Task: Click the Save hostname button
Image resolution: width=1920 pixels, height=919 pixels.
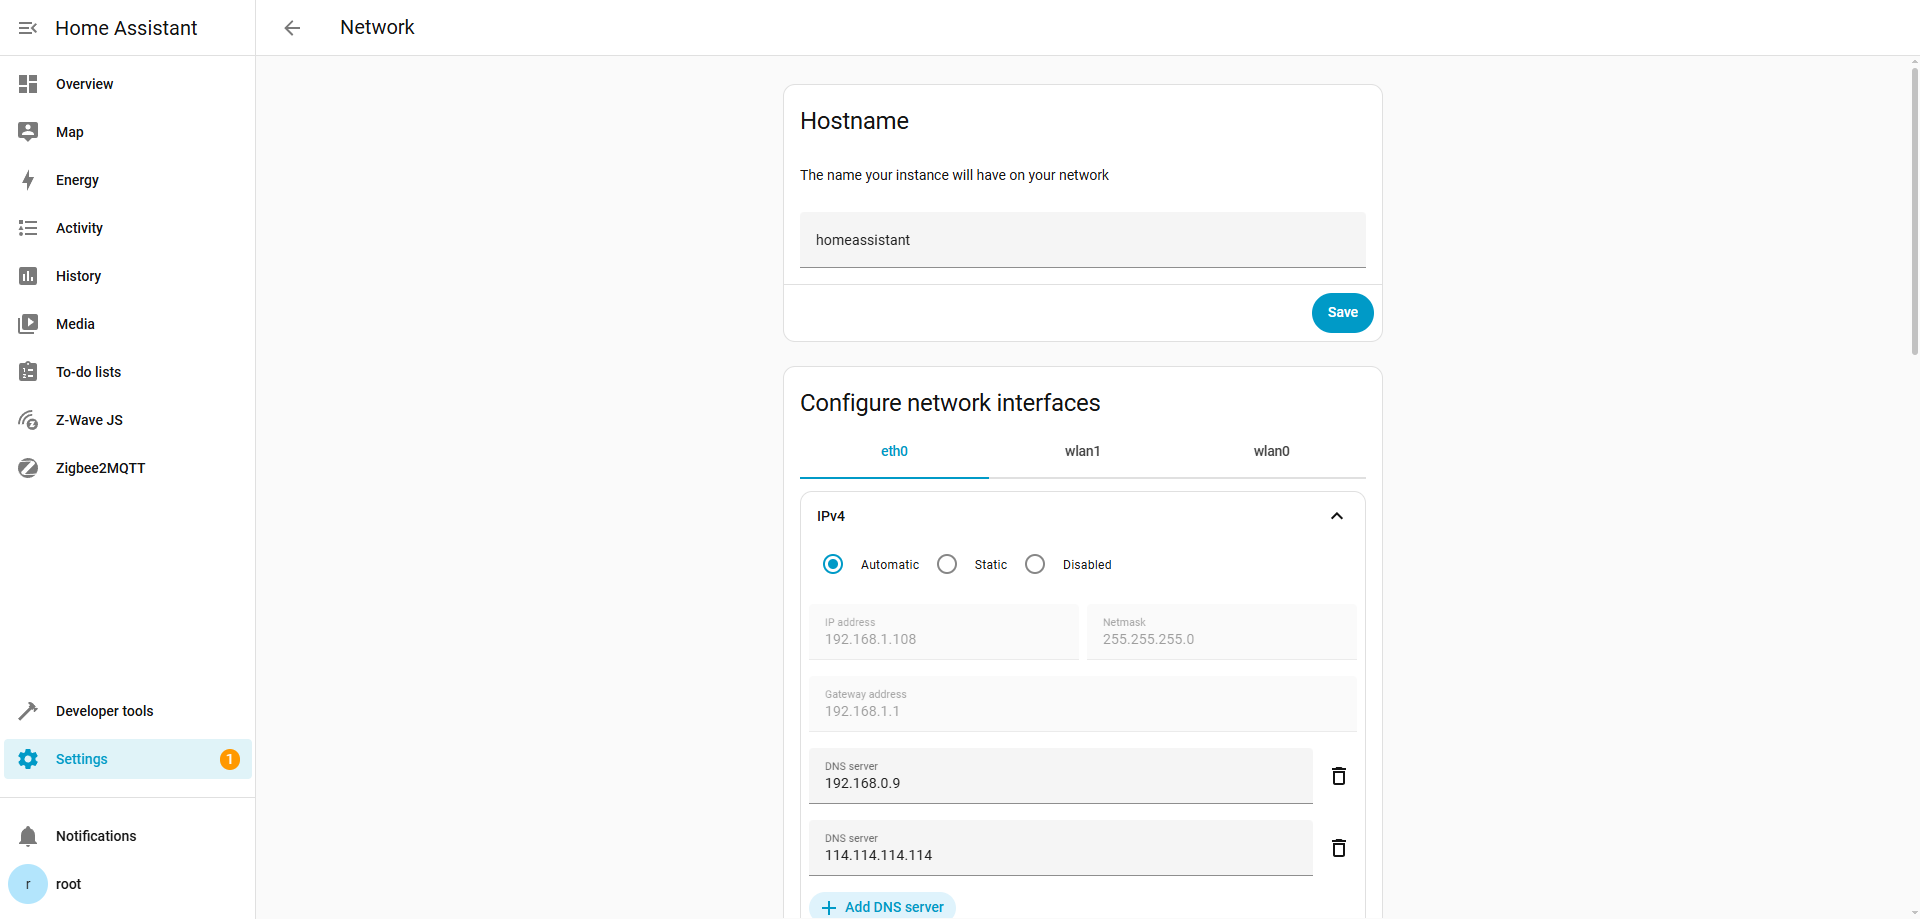Action: [1342, 313]
